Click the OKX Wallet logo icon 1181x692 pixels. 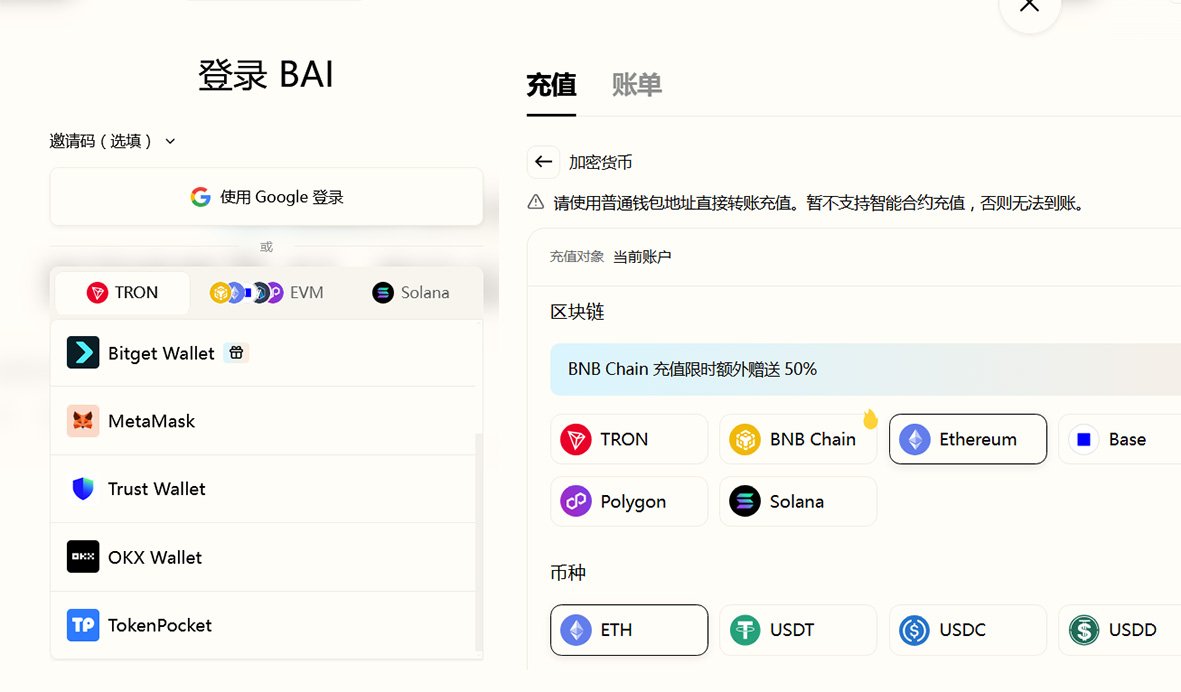pyautogui.click(x=83, y=557)
